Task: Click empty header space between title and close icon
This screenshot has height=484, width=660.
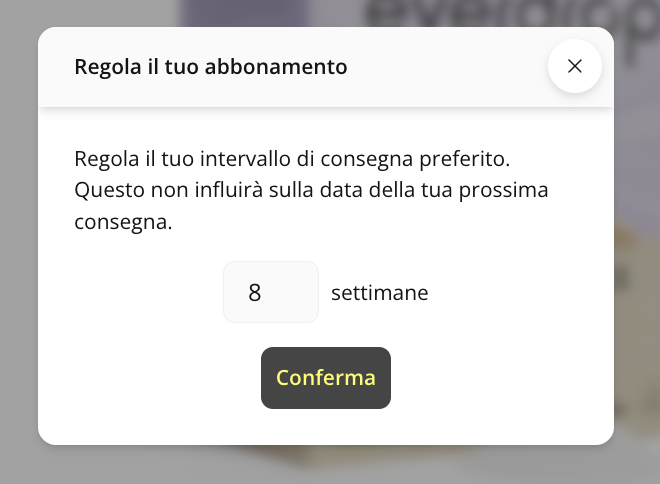Action: click(450, 67)
